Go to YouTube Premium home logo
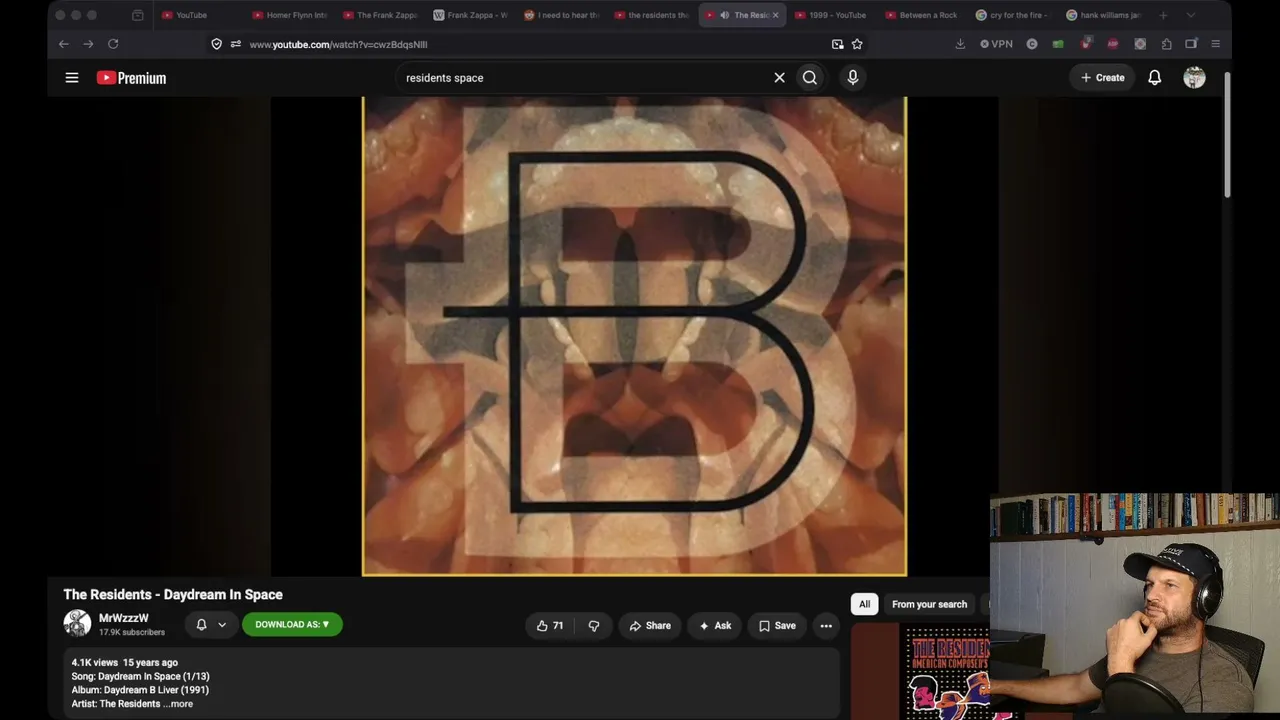1280x720 pixels. (131, 78)
